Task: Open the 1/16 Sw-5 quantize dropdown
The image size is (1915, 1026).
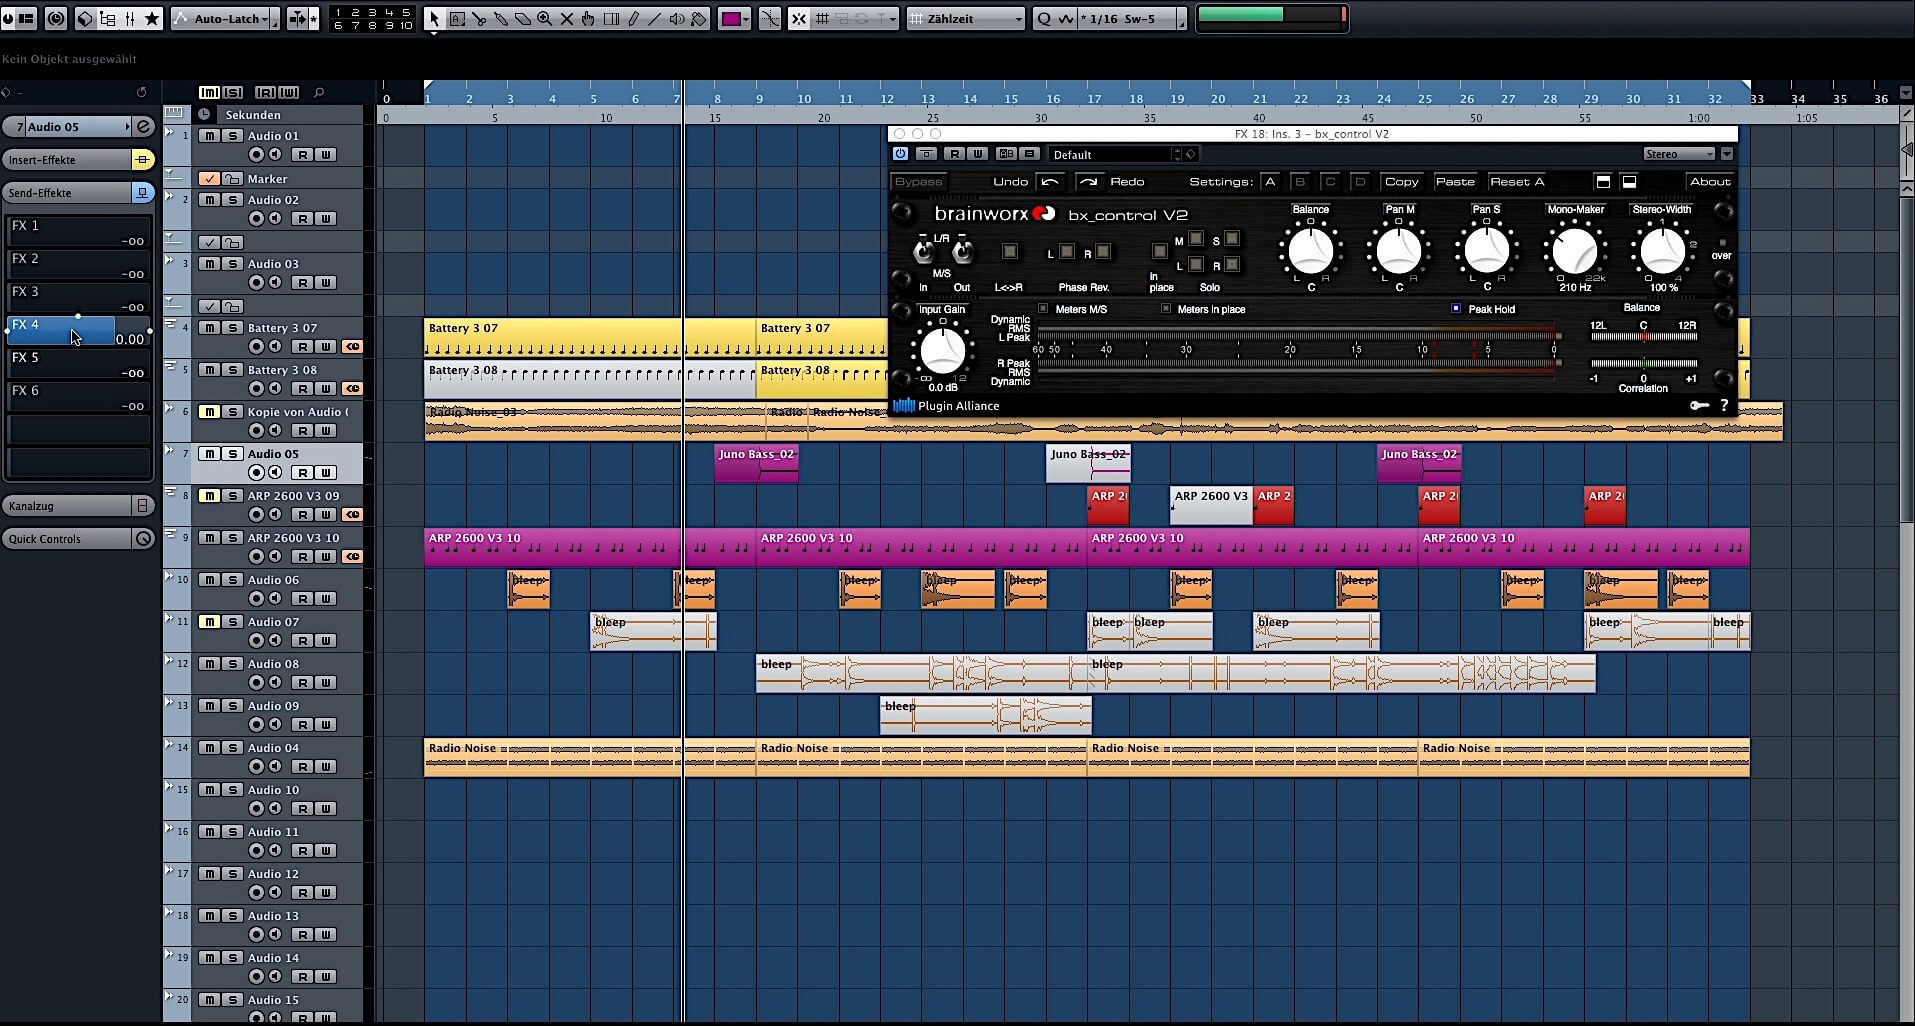Action: tap(1133, 18)
